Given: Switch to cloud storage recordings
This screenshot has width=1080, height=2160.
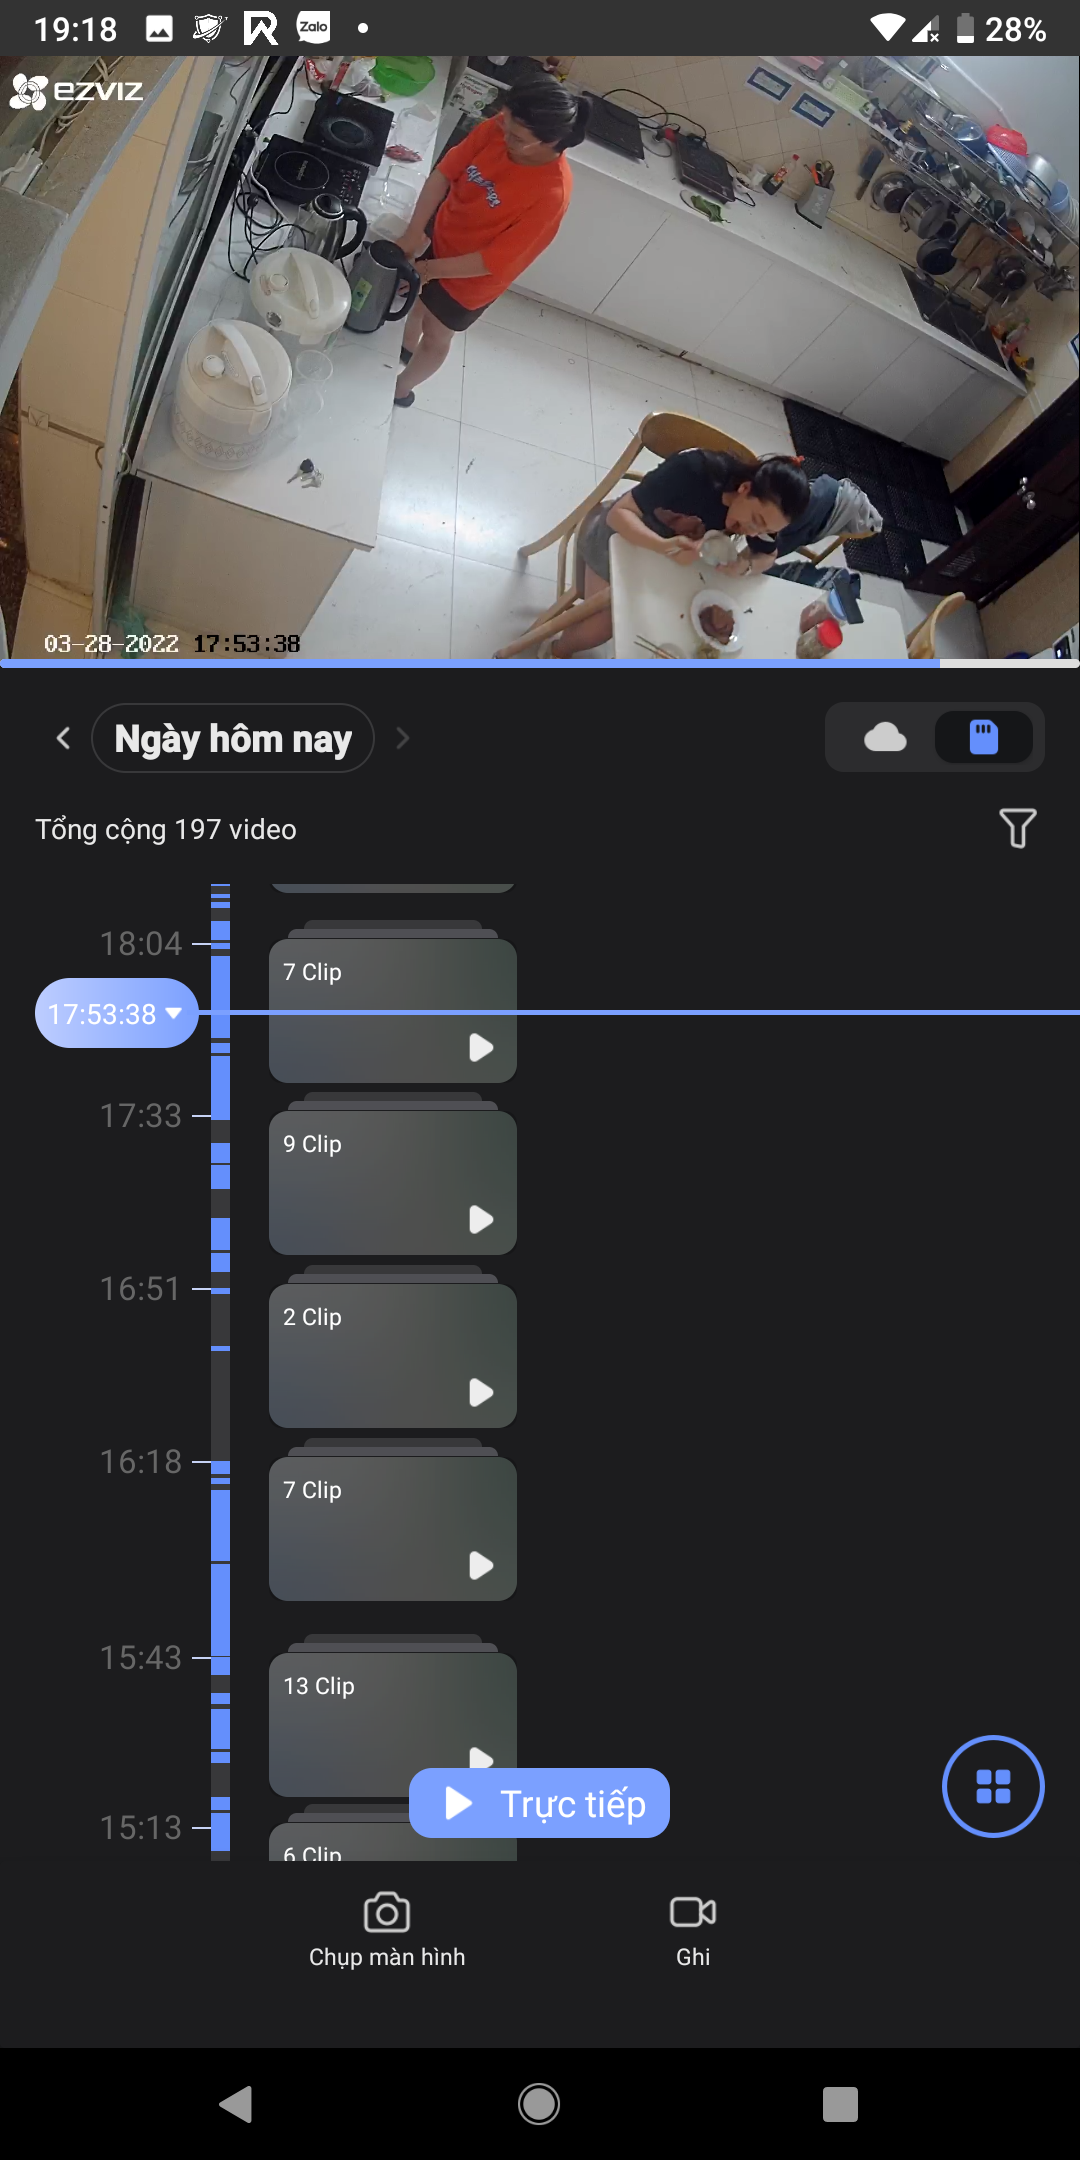Looking at the screenshot, I should click(x=885, y=738).
